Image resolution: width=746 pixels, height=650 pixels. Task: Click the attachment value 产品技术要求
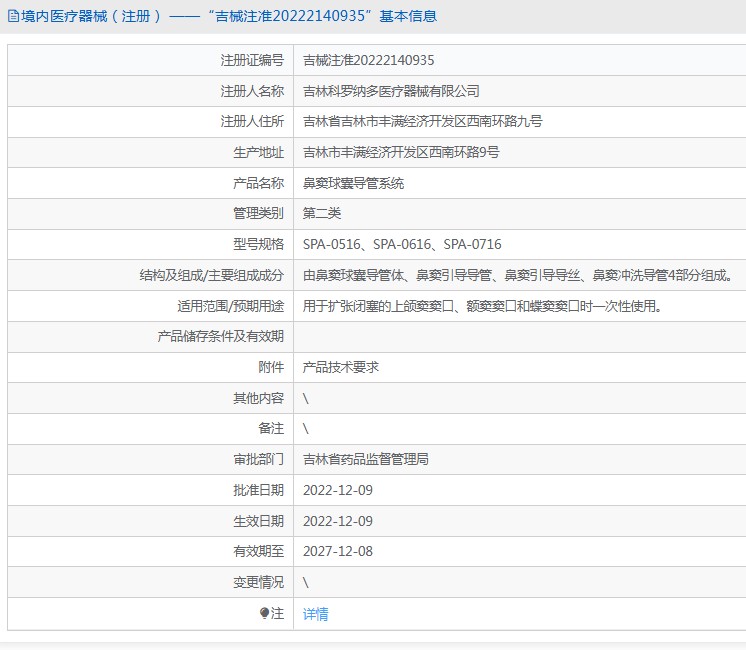(x=341, y=367)
